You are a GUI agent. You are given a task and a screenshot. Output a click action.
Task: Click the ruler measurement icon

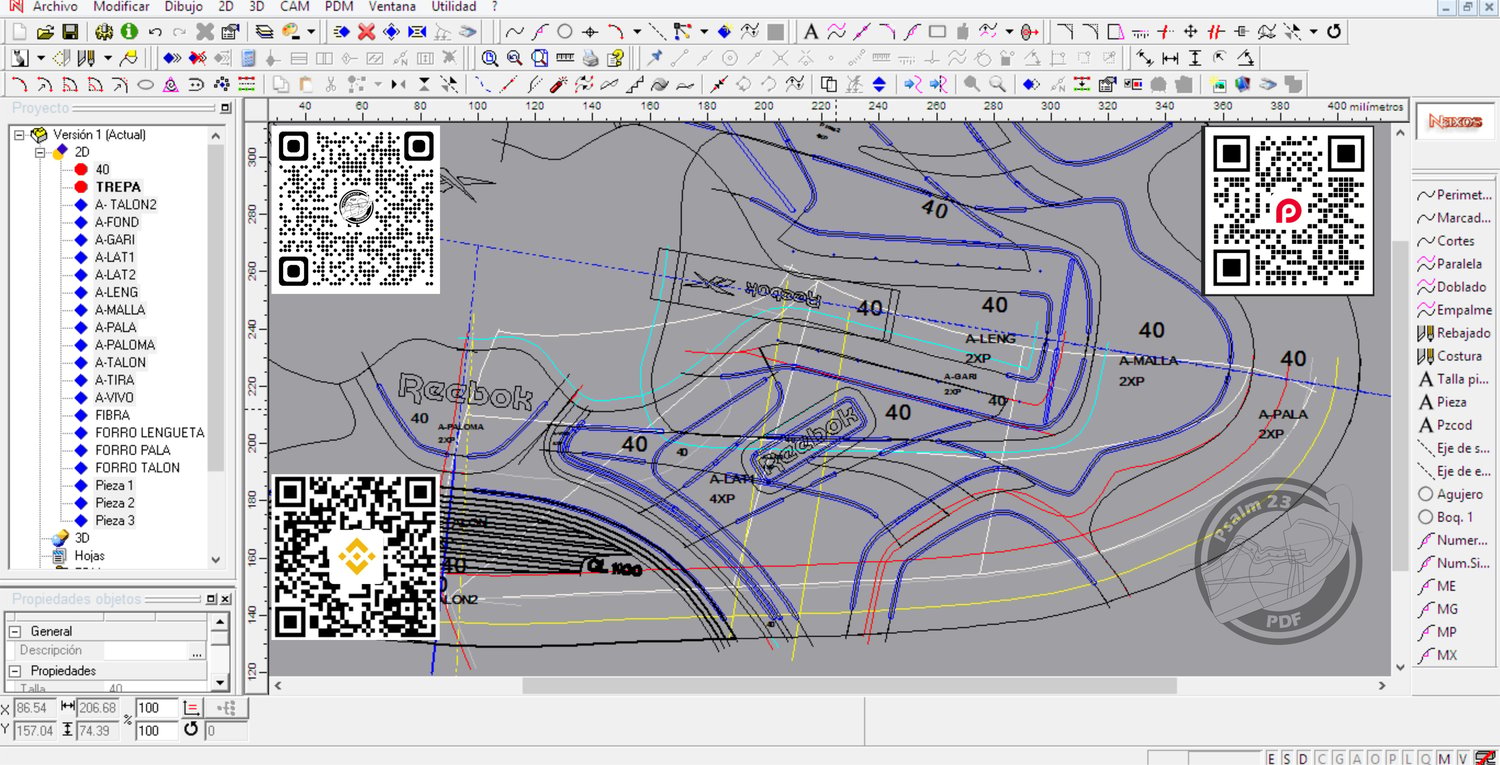[x=565, y=57]
